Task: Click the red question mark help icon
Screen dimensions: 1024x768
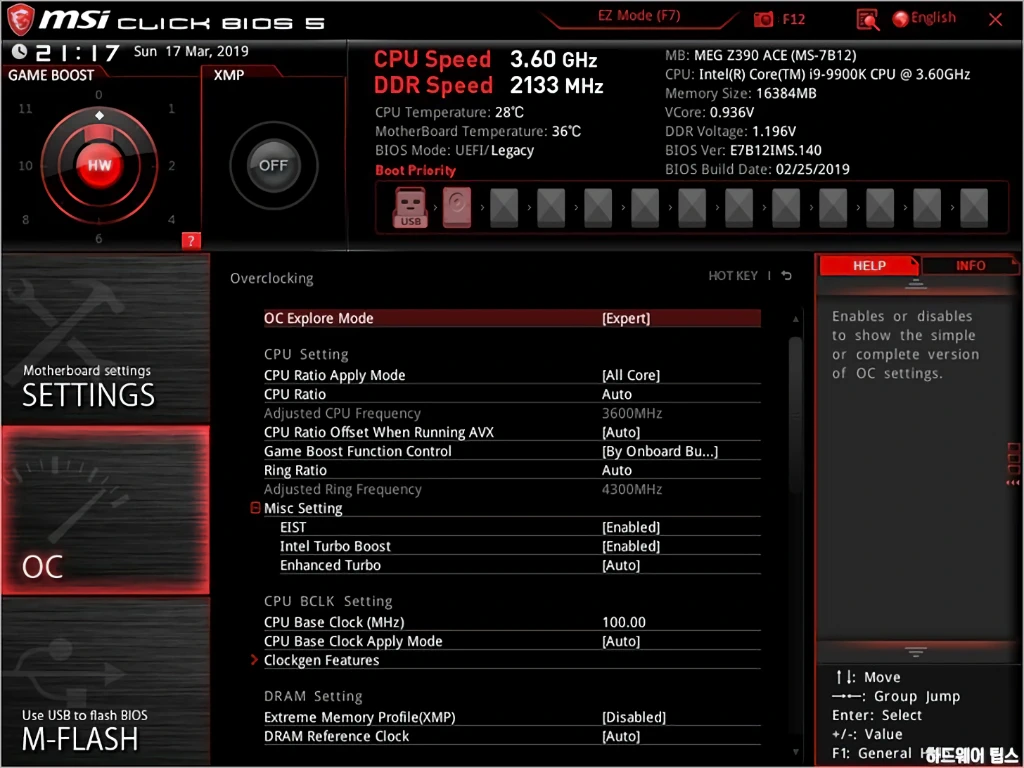Action: point(191,241)
